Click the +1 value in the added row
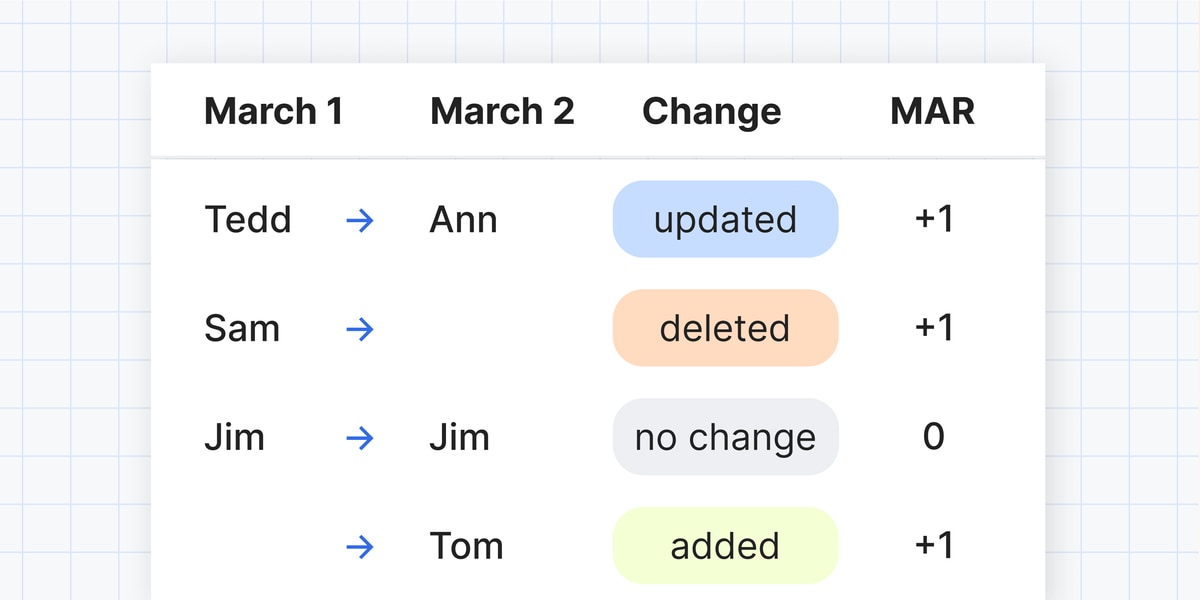This screenshot has width=1200, height=600. [934, 545]
